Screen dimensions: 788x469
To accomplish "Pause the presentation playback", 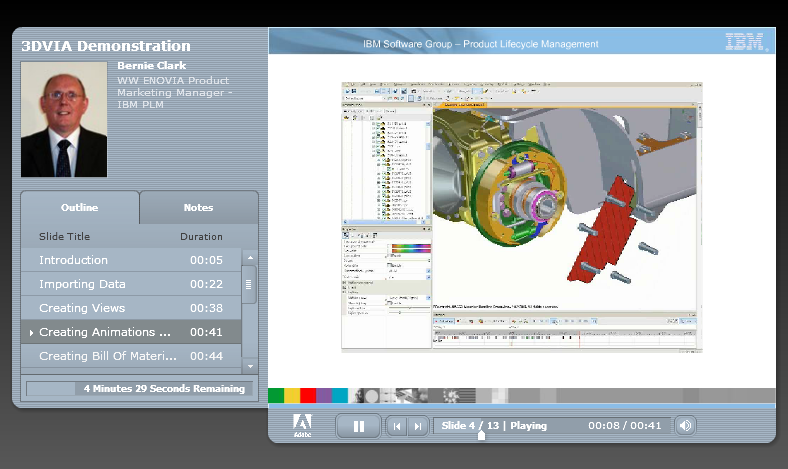I will coord(358,426).
